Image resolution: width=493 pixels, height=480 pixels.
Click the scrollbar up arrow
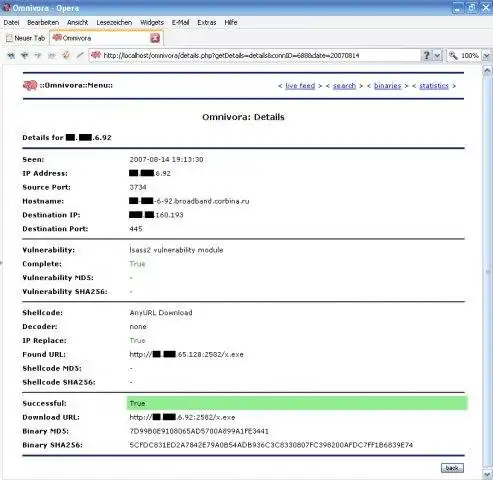pyautogui.click(x=487, y=71)
